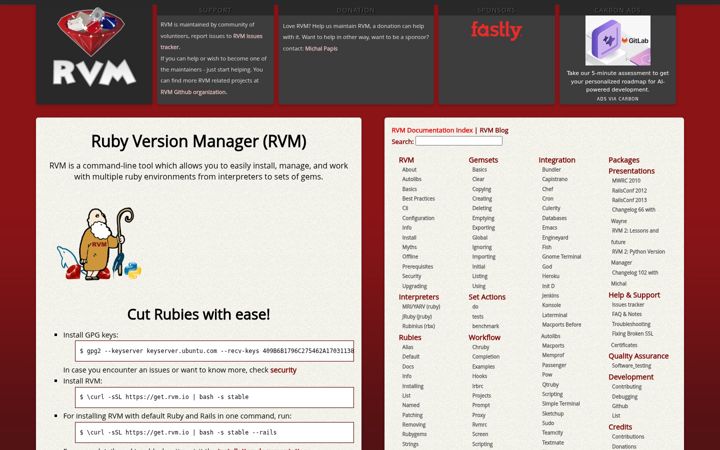
Task: Open the 'Software_testing' Quality Assurance link
Action: [x=631, y=366]
